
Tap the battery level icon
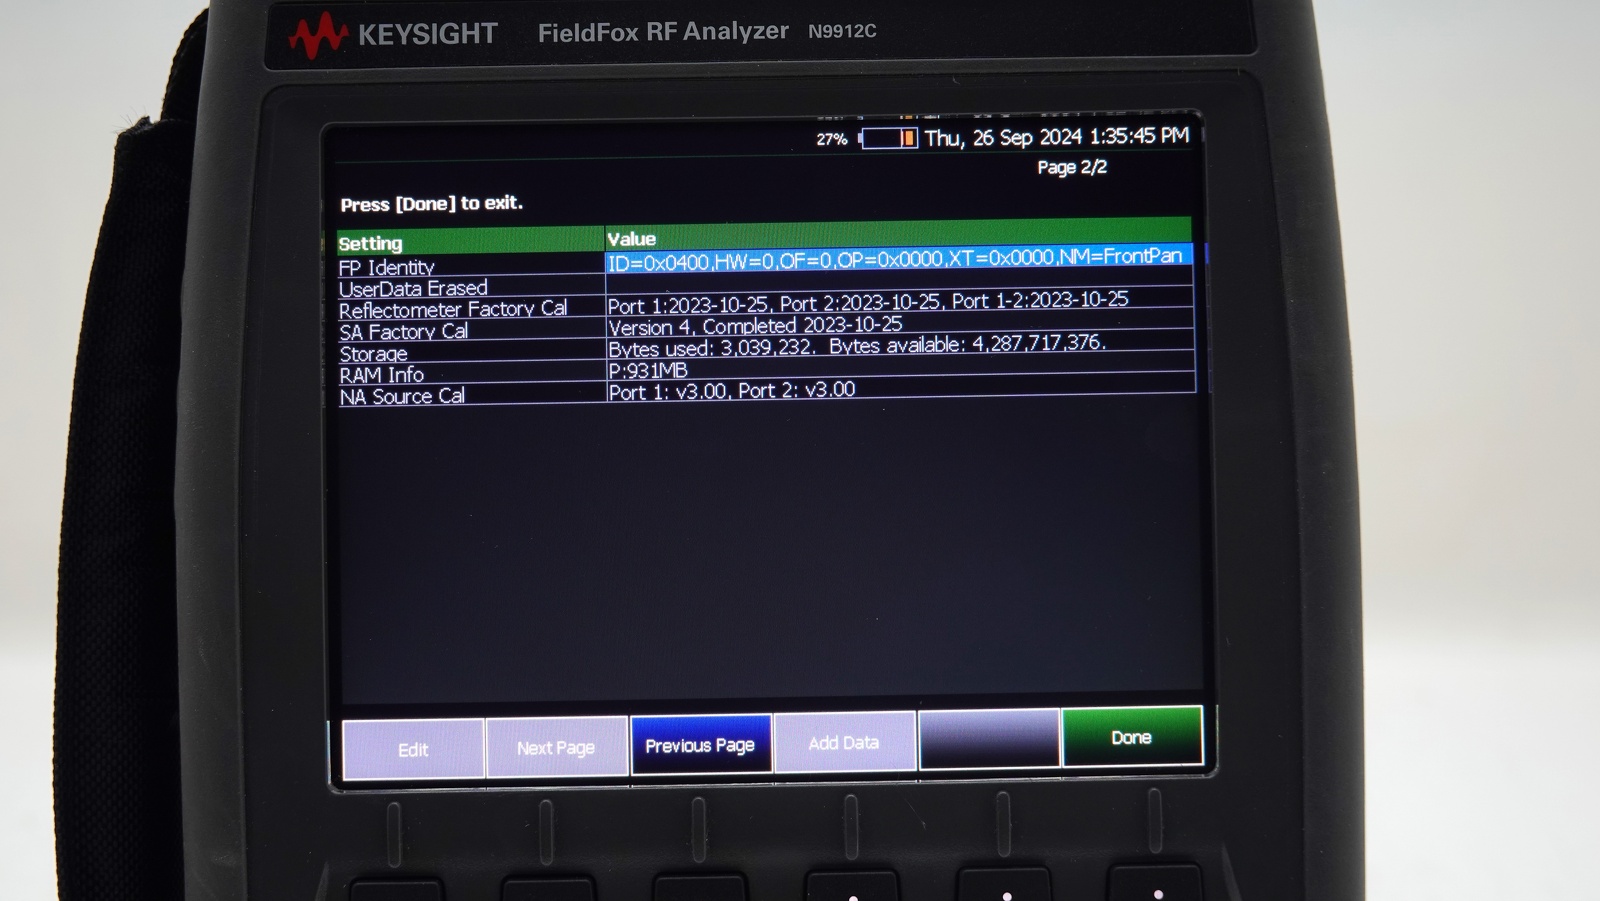coord(888,138)
